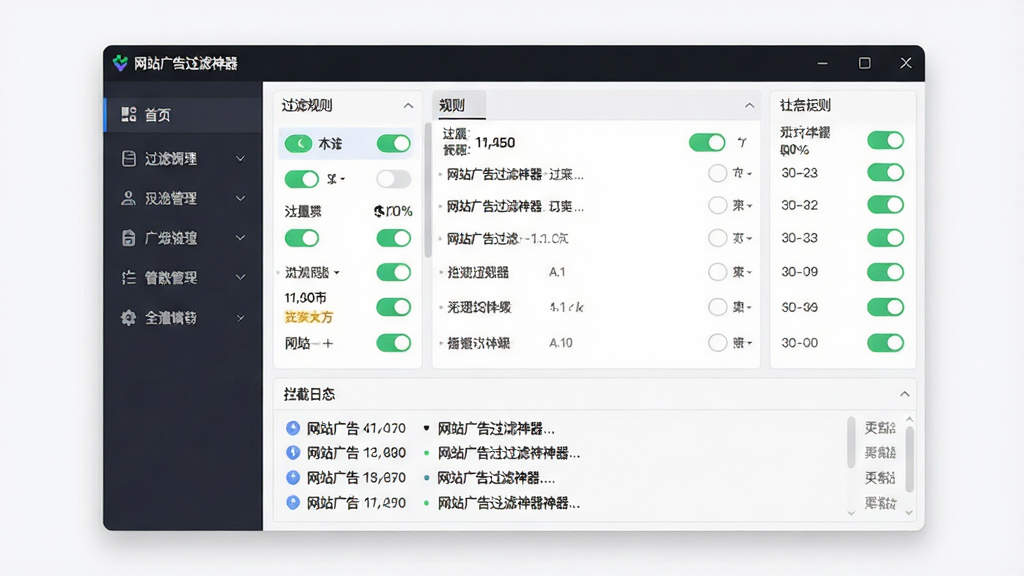Maximize the 网站广告过滤神器 window

pyautogui.click(x=865, y=63)
